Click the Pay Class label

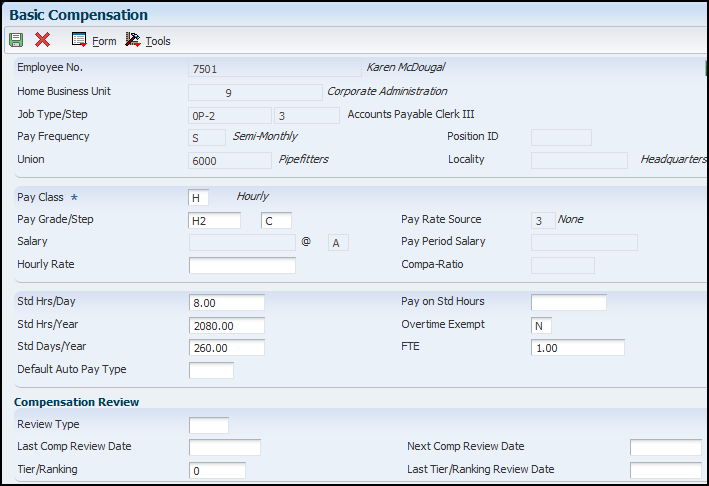[x=40, y=197]
